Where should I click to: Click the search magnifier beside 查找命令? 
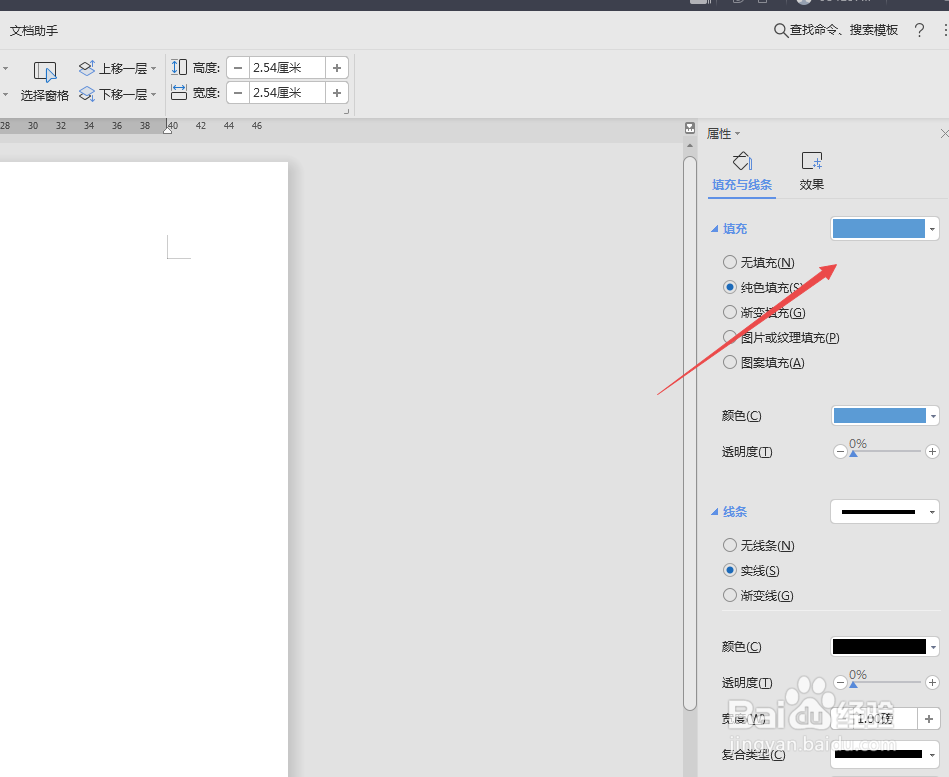pos(779,30)
